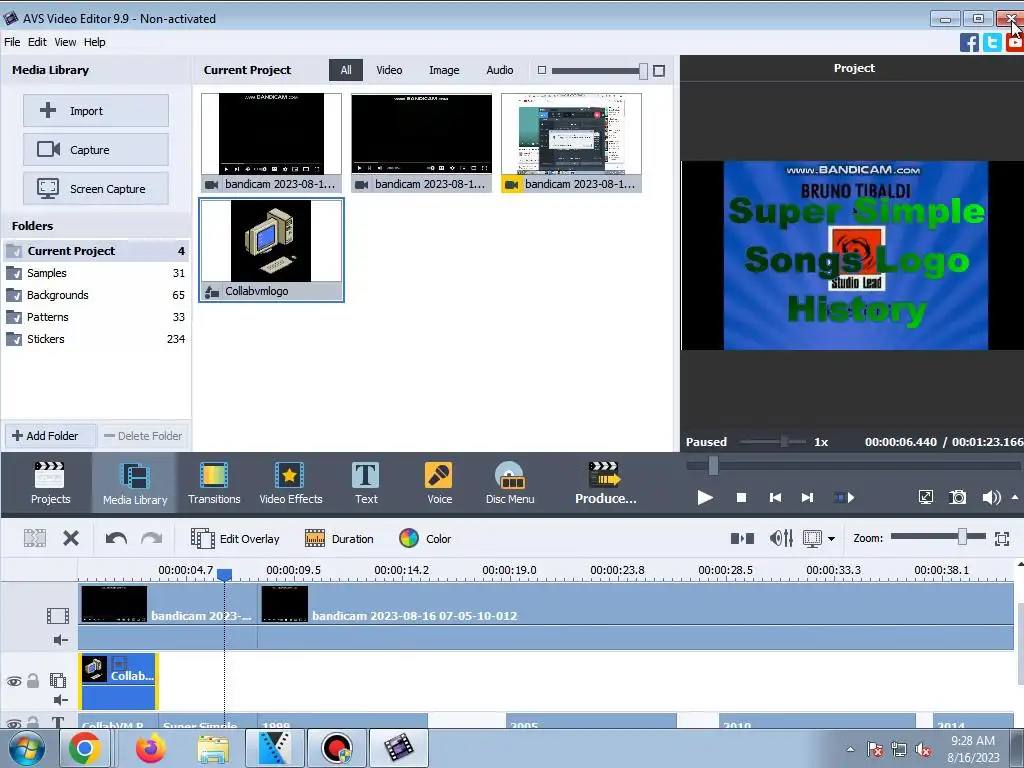Filter library by Audio tab
Screen dimensions: 1024x768
click(500, 70)
